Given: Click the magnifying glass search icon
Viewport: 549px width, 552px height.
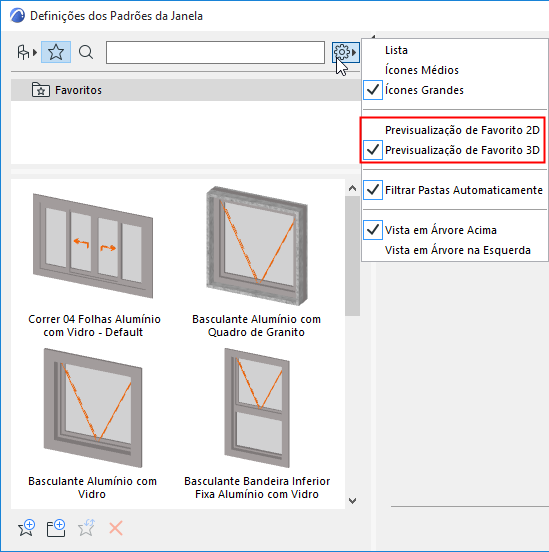Looking at the screenshot, I should [86, 52].
